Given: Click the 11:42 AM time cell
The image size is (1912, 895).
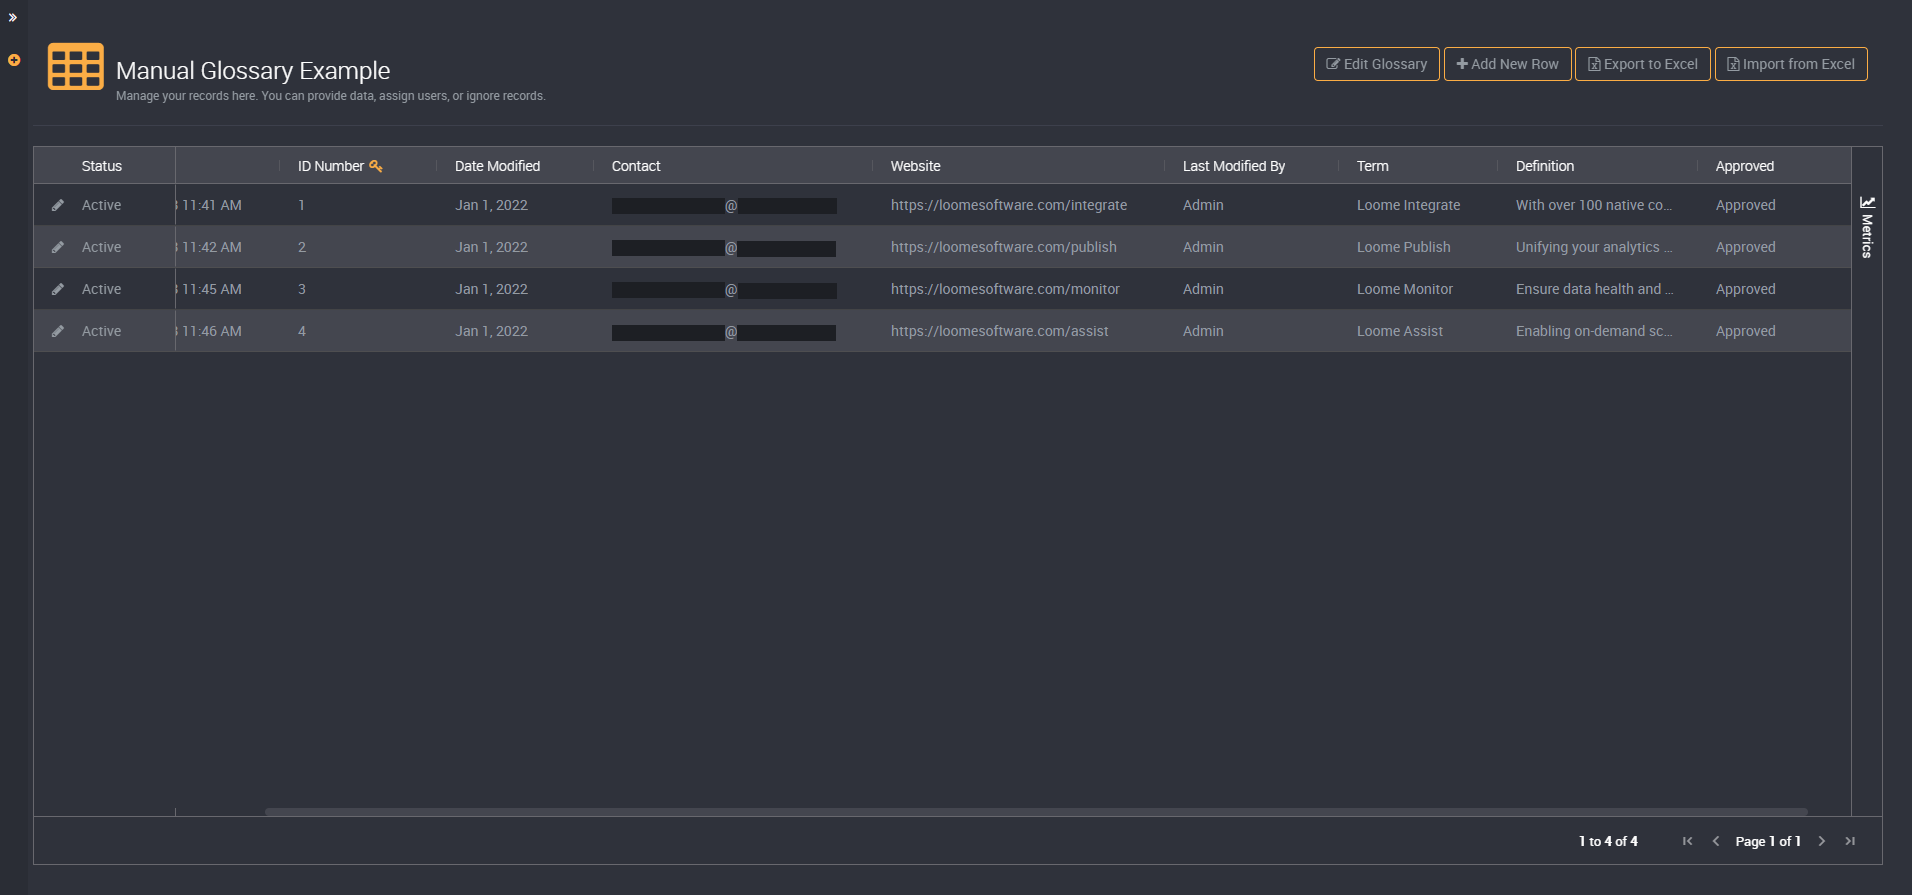Looking at the screenshot, I should coord(210,247).
